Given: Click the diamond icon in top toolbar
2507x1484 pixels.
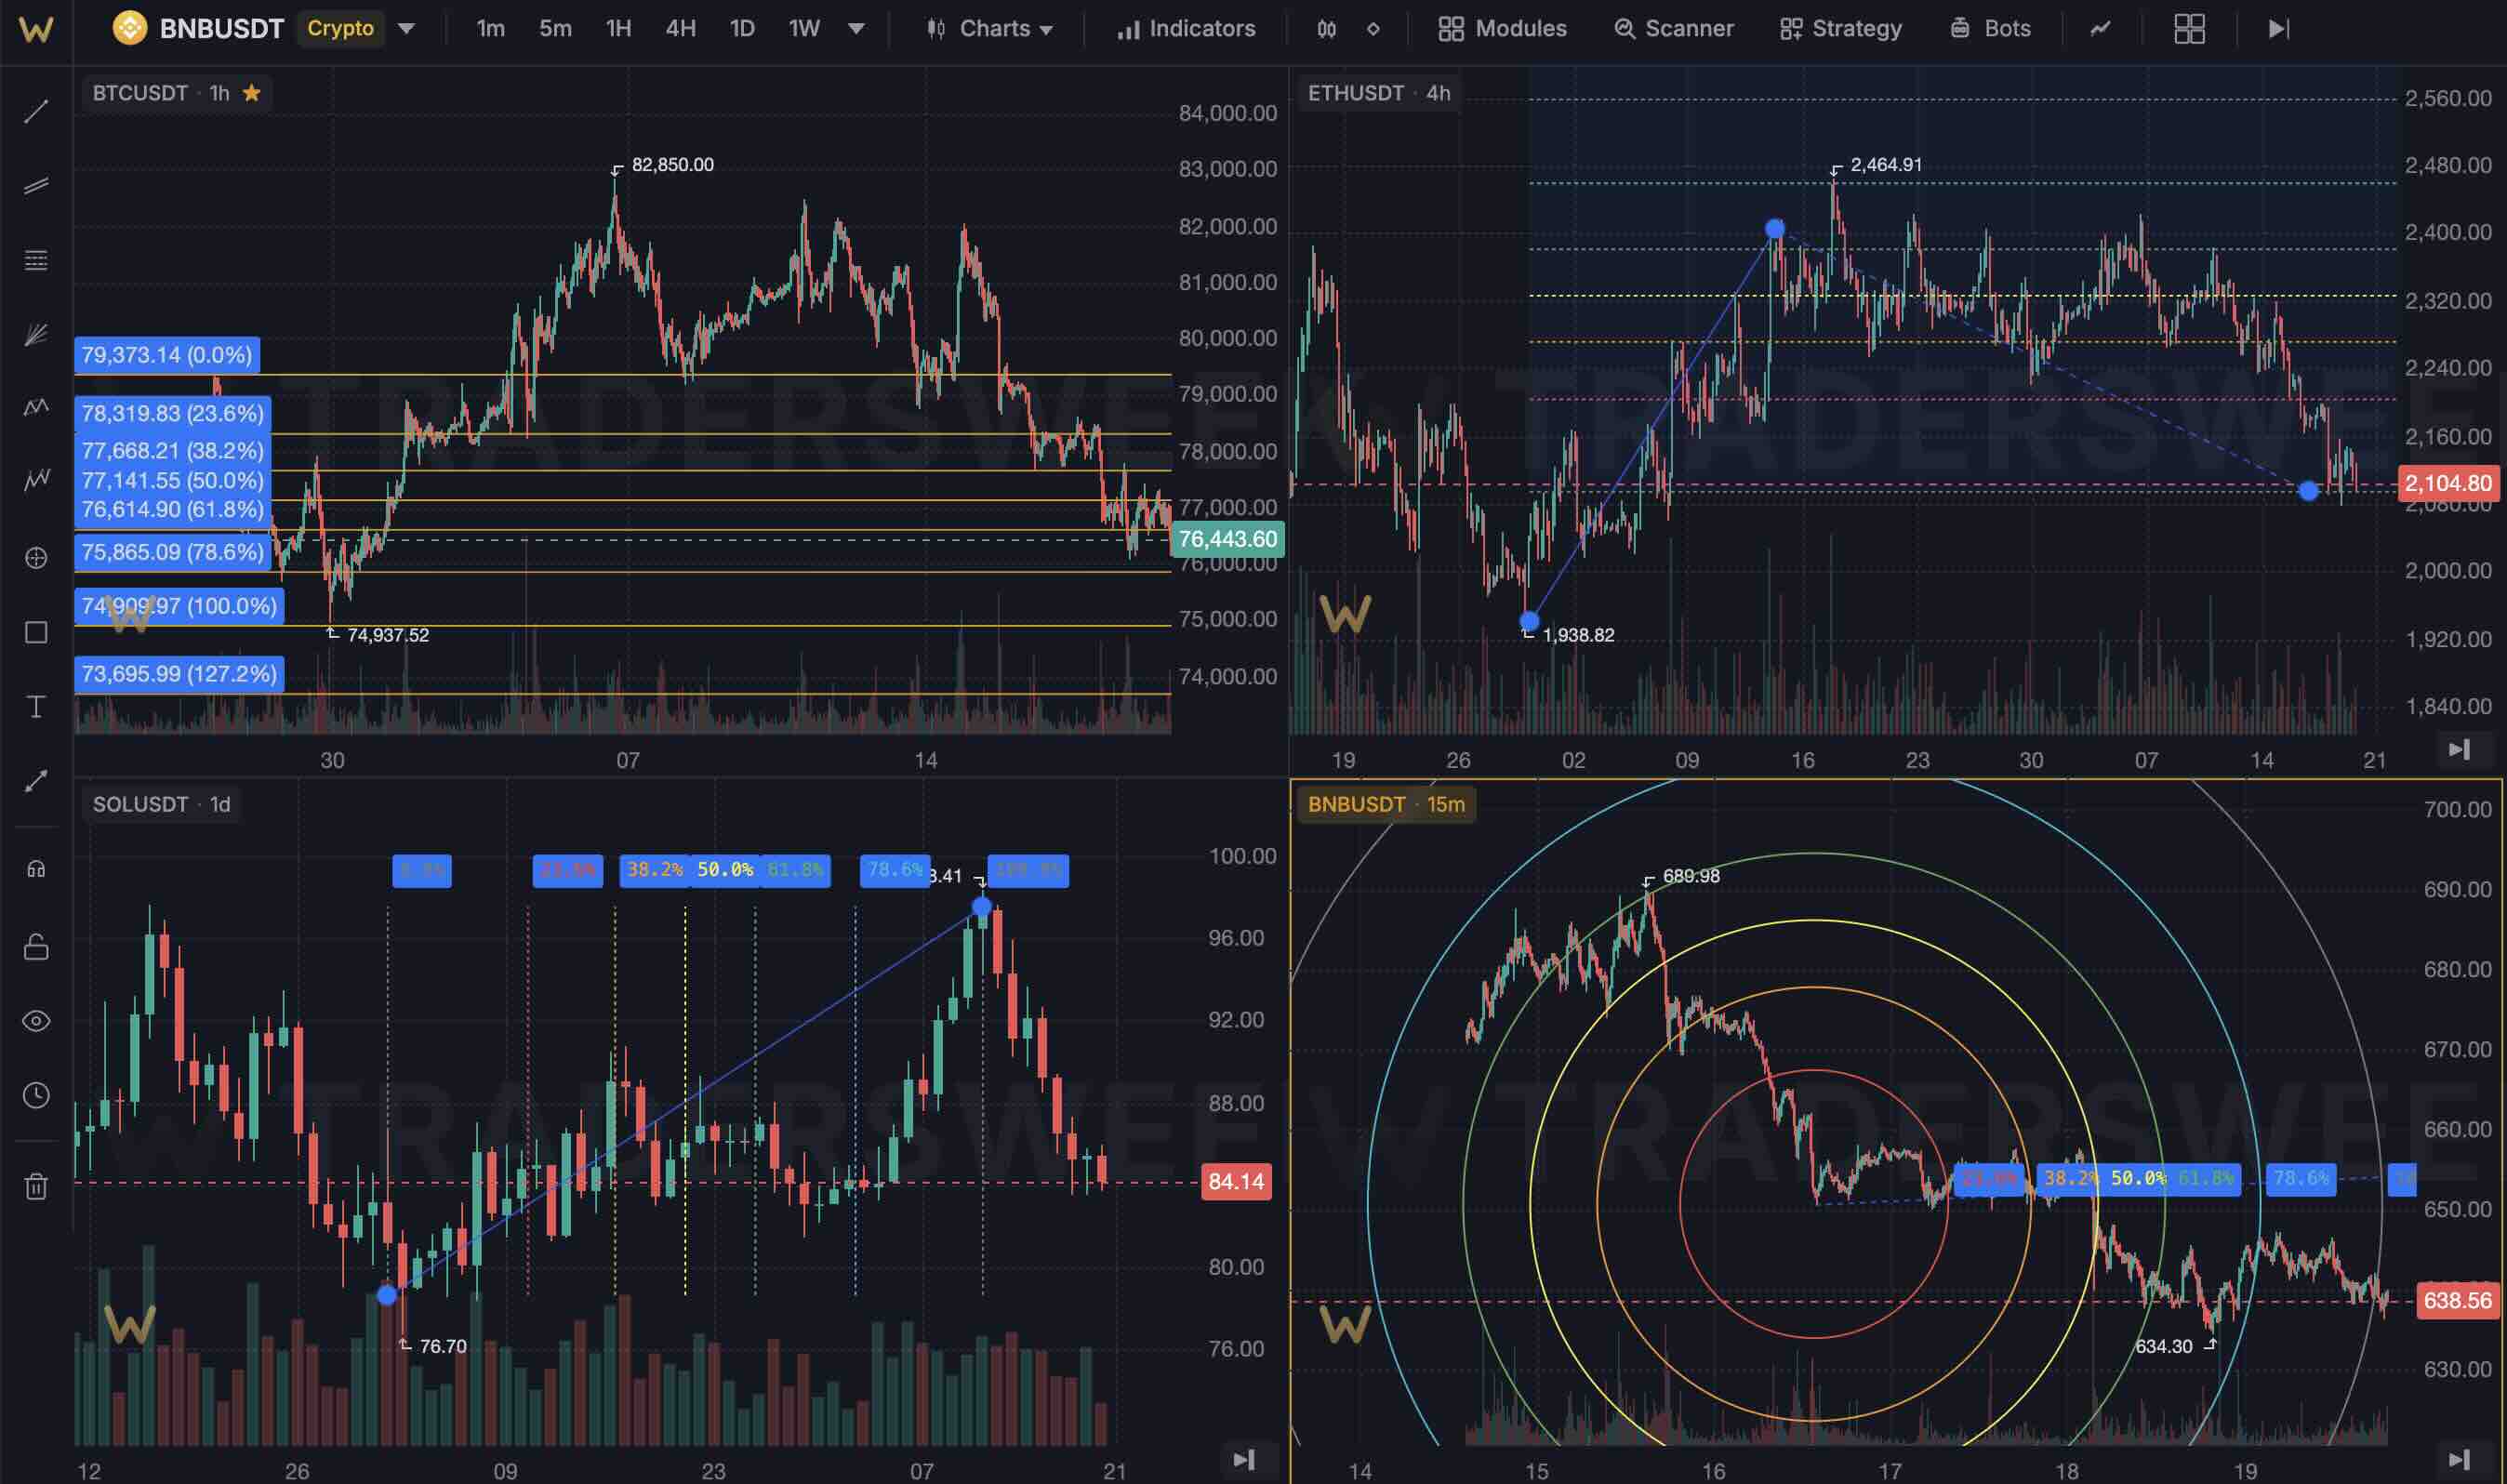Looking at the screenshot, I should (1374, 29).
